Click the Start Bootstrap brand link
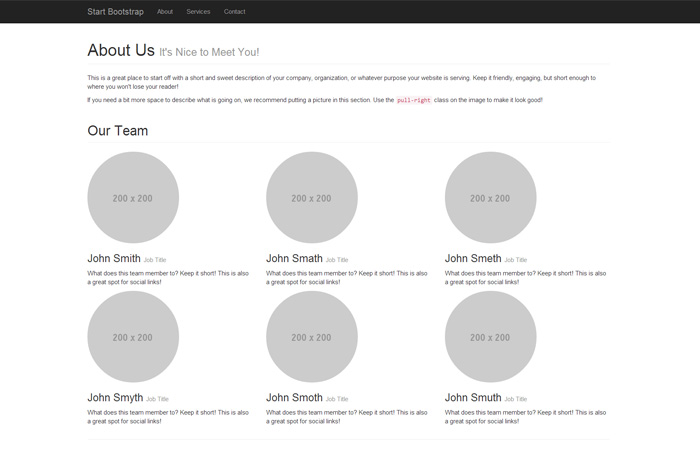 pyautogui.click(x=115, y=12)
